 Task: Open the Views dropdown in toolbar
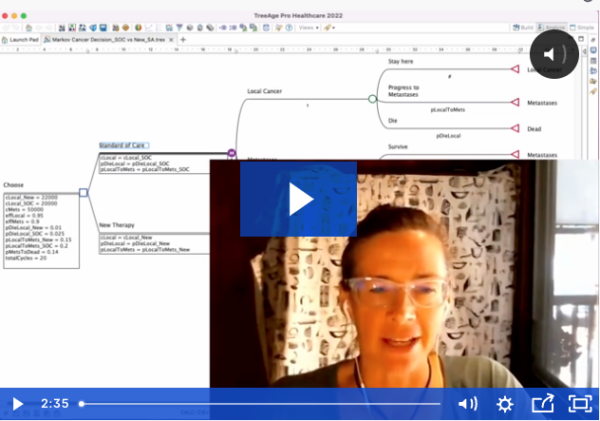click(x=308, y=27)
